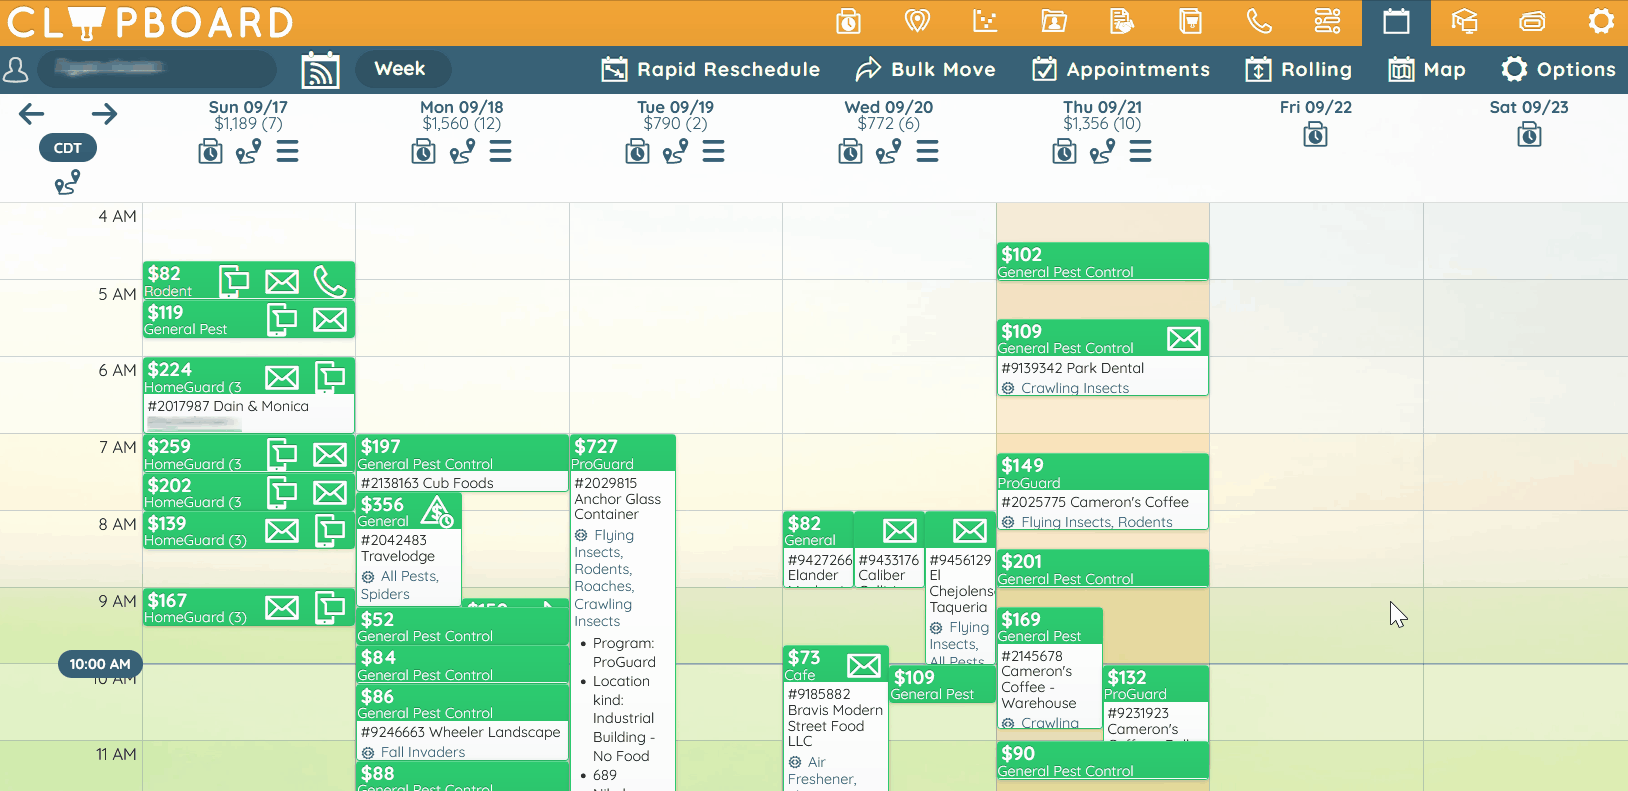Show the route for Tue 09/19

[675, 151]
